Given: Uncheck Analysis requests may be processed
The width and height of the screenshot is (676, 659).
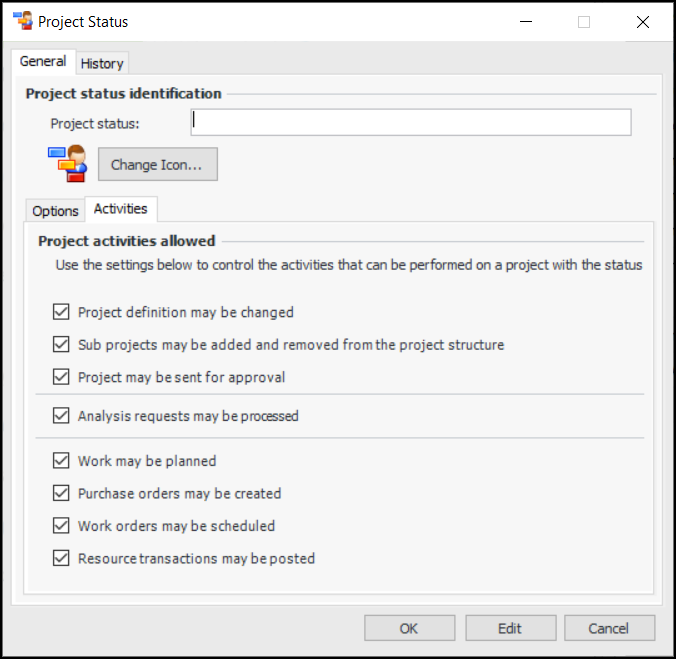Looking at the screenshot, I should pyautogui.click(x=61, y=416).
